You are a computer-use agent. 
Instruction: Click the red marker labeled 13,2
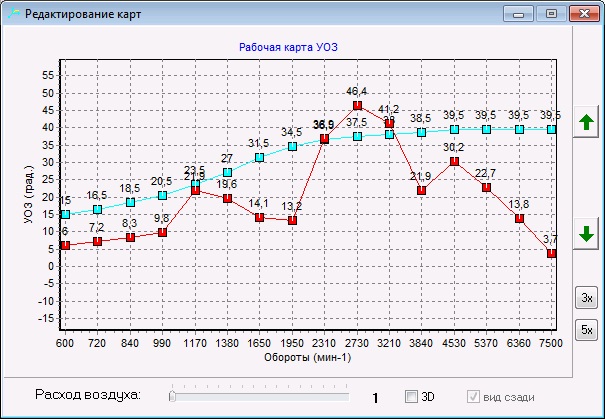[x=292, y=220]
